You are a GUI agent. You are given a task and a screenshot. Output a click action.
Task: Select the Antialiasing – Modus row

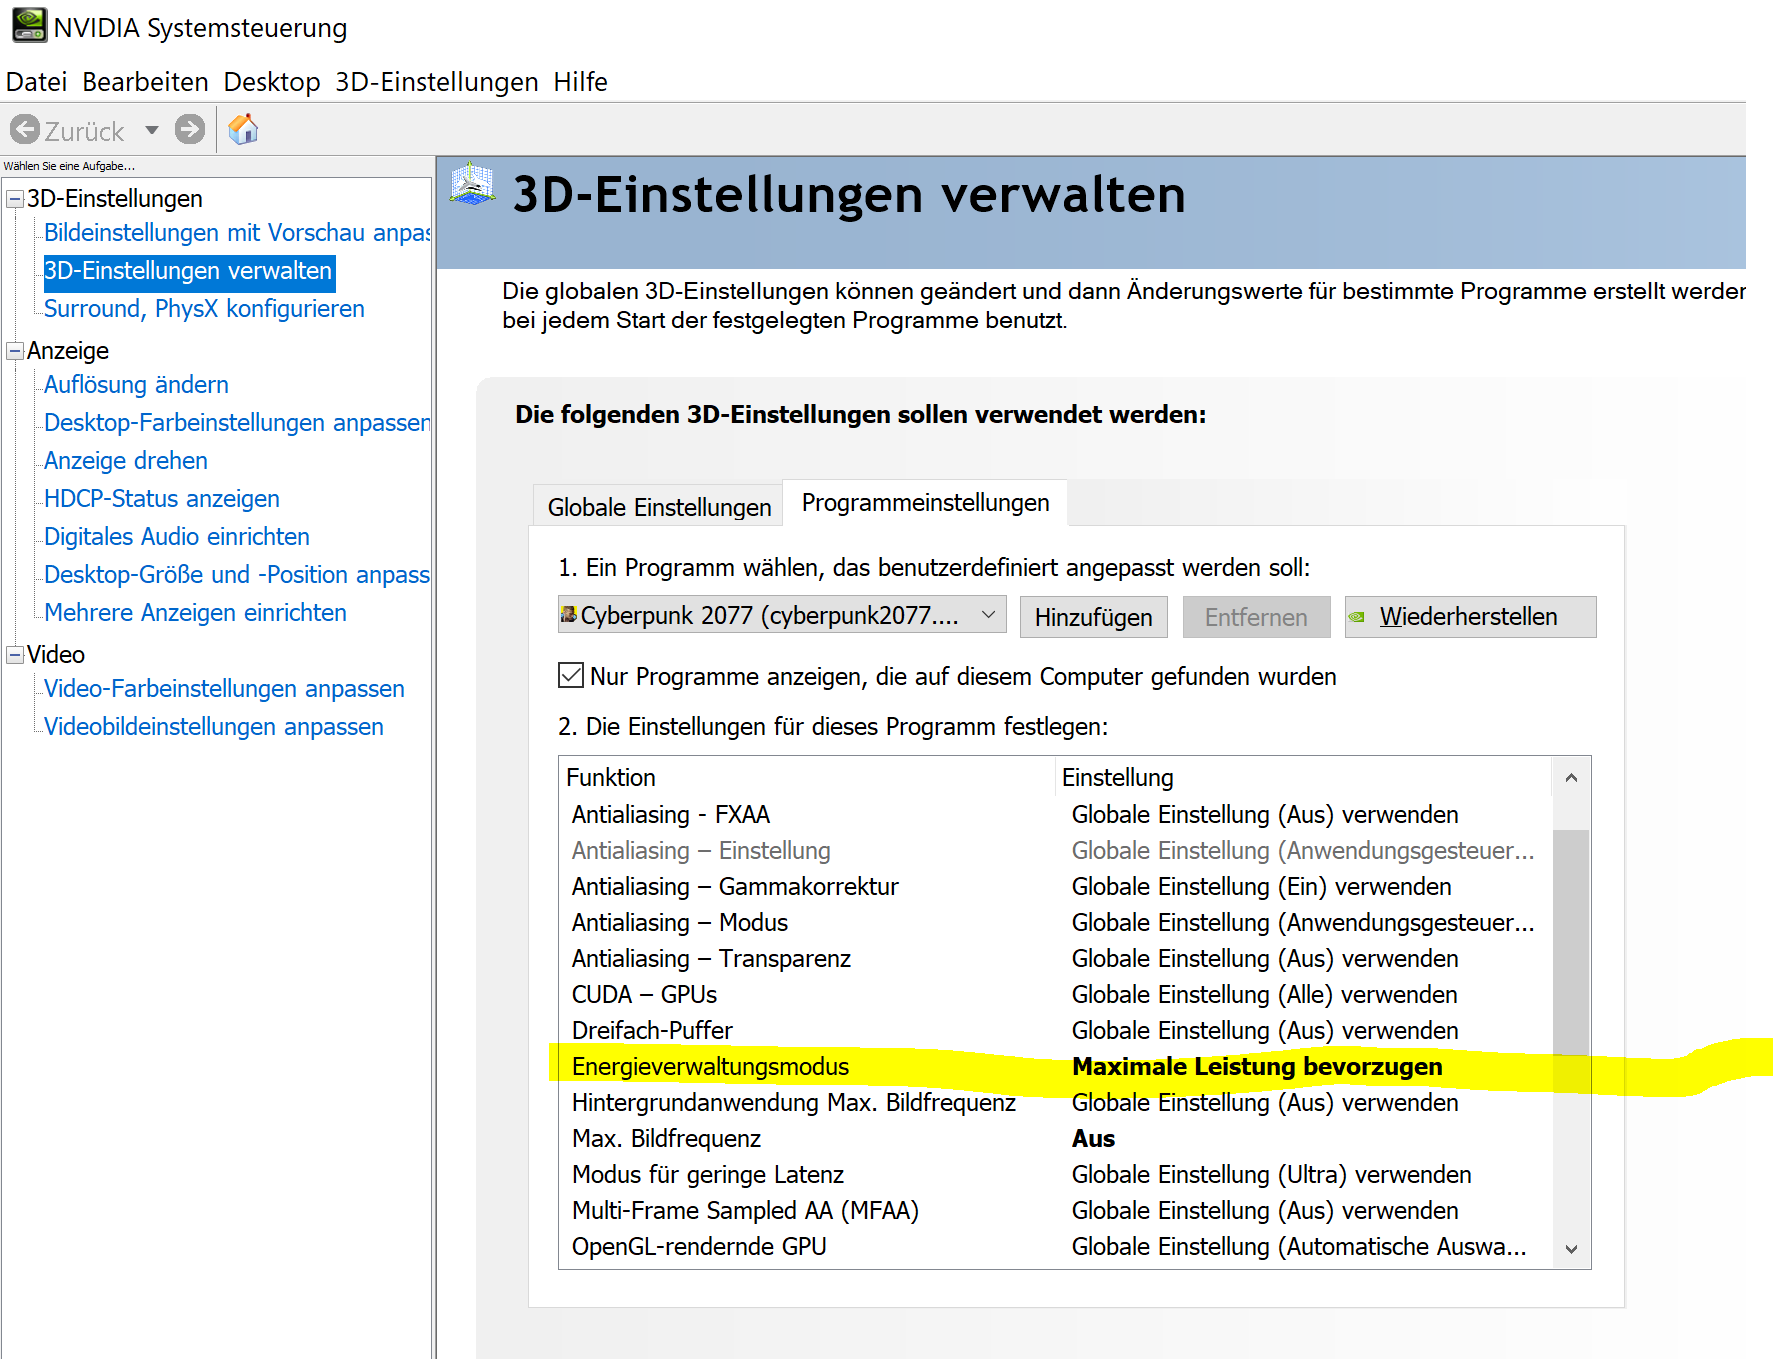coord(1055,923)
